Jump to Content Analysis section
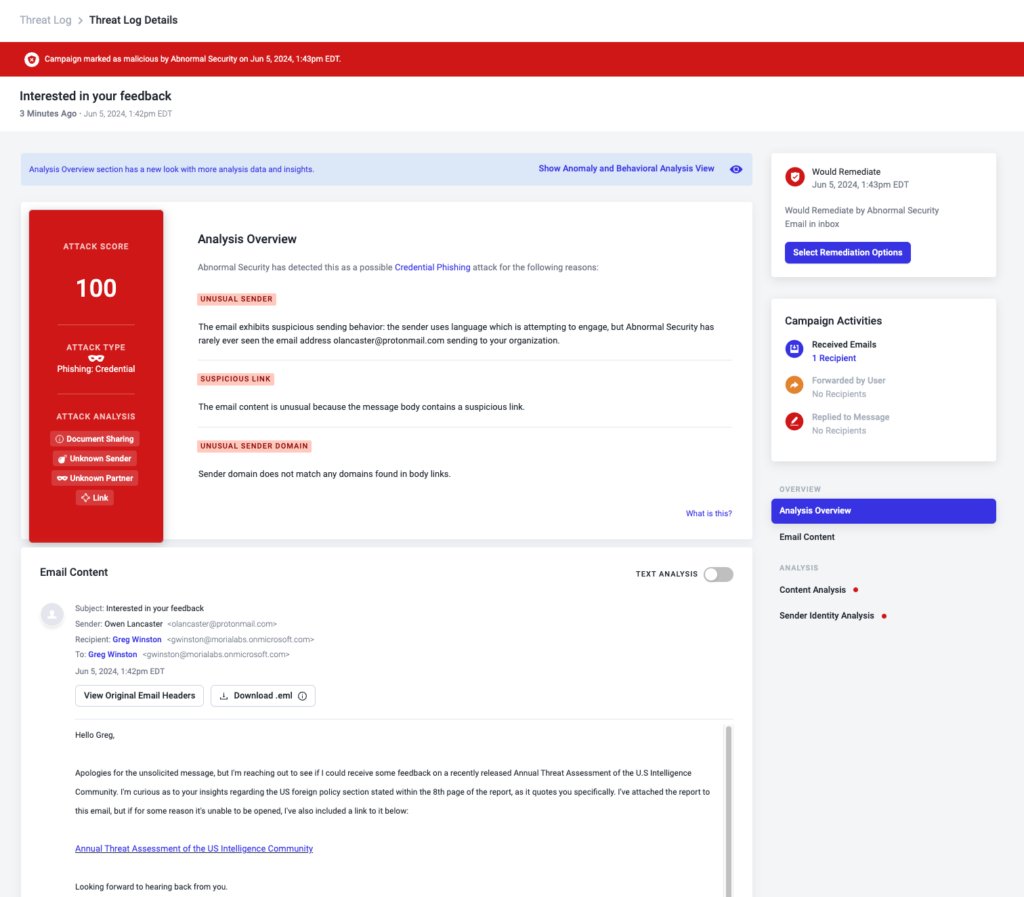 [x=812, y=590]
